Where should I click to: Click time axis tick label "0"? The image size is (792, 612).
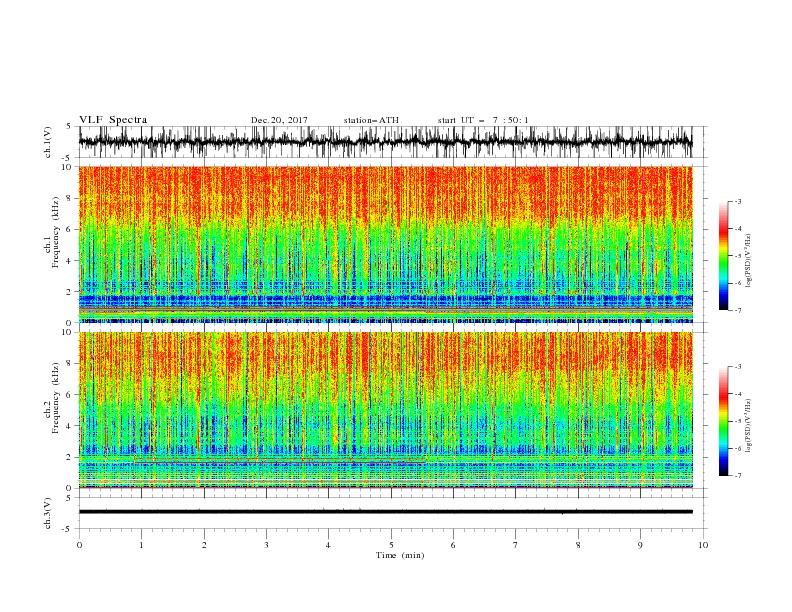point(79,545)
